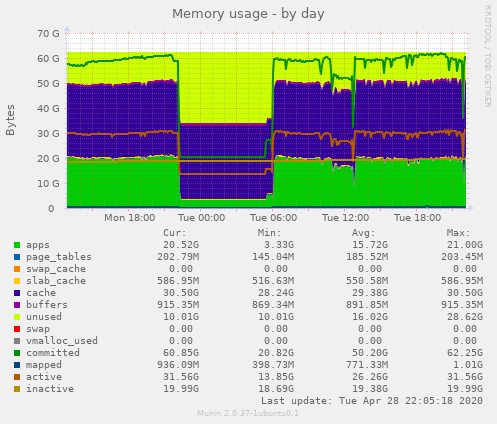The height and width of the screenshot is (424, 497).
Task: Click the inactive legend color swatch
Action: pyautogui.click(x=17, y=389)
